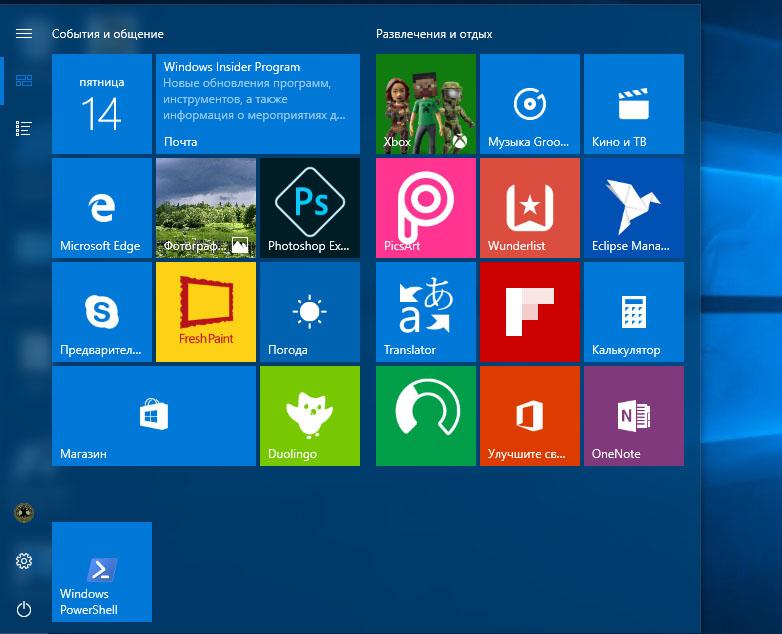The height and width of the screenshot is (634, 782).
Task: Open the Почта mail live tile
Action: (x=258, y=104)
